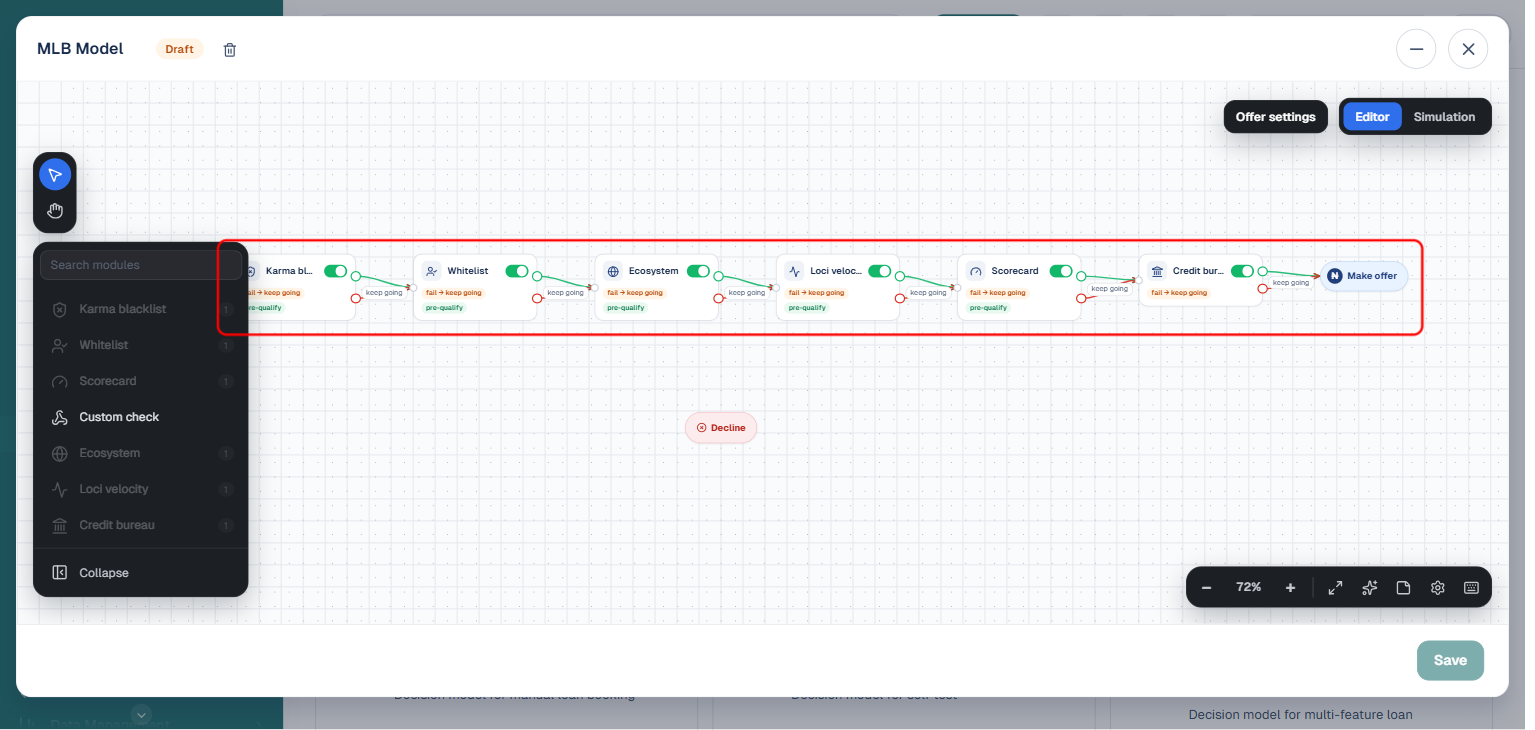Screen dimensions: 1535x730
Task: Click the Save button
Action: pyautogui.click(x=1450, y=660)
